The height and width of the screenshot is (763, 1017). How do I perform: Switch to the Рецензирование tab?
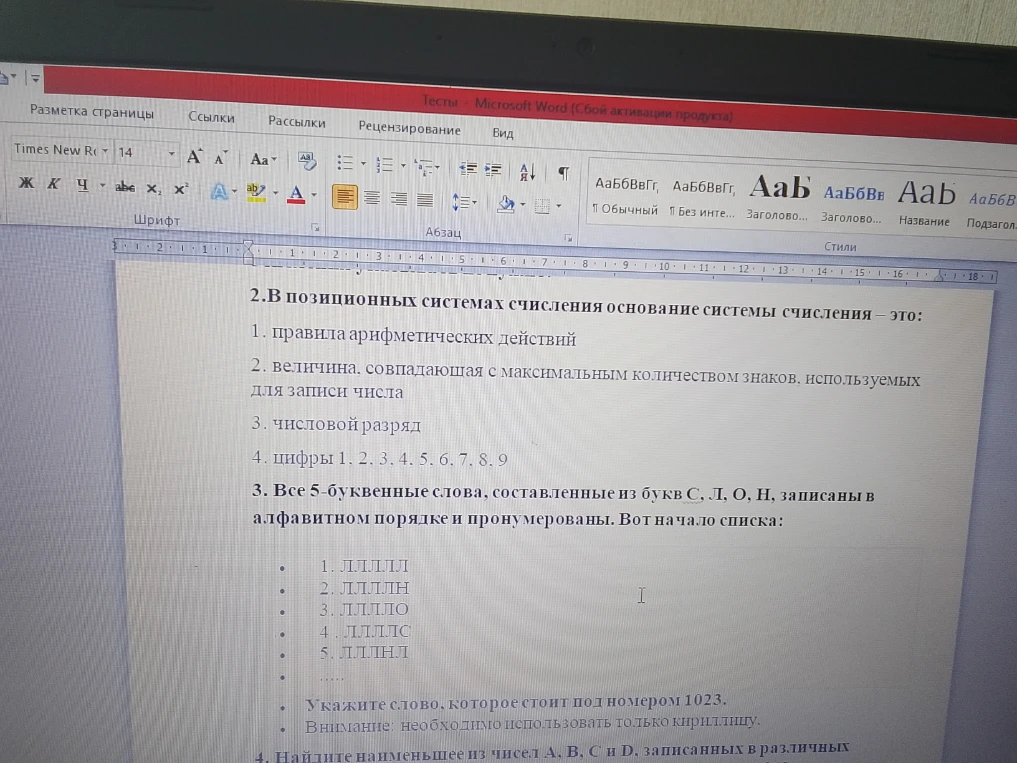[x=409, y=128]
